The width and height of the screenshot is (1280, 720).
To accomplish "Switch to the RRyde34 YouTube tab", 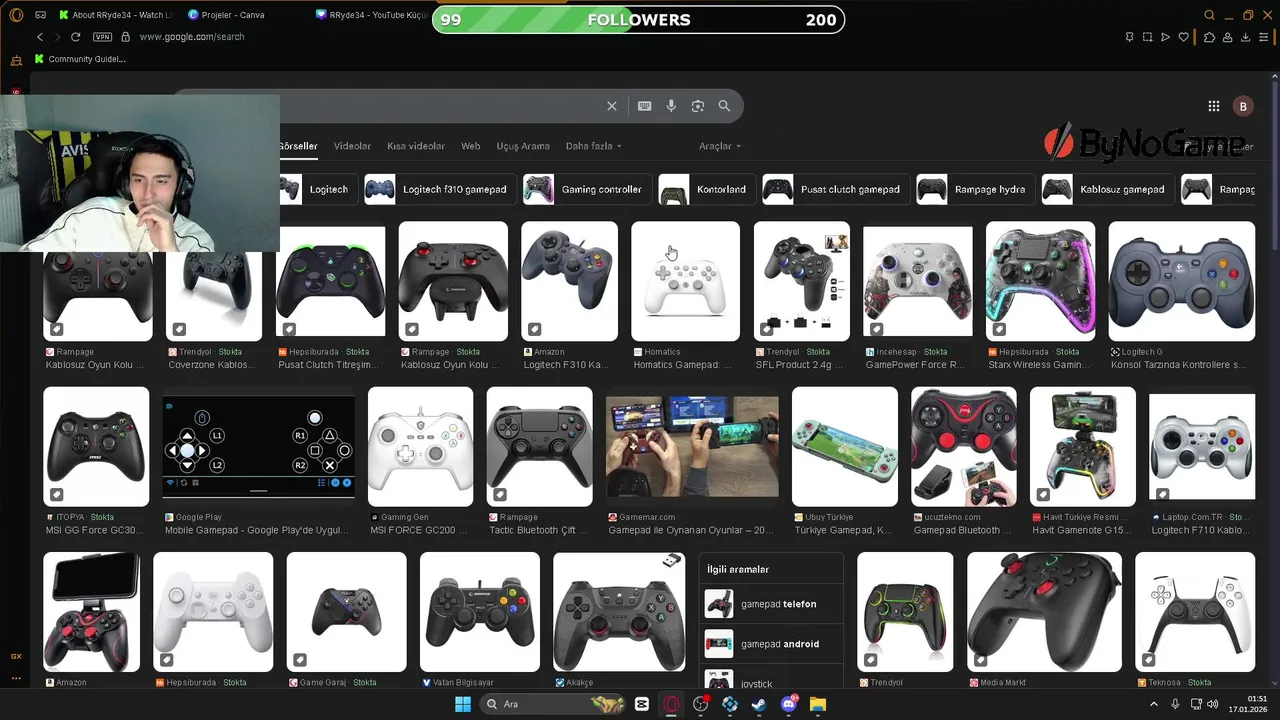I will click(x=370, y=15).
